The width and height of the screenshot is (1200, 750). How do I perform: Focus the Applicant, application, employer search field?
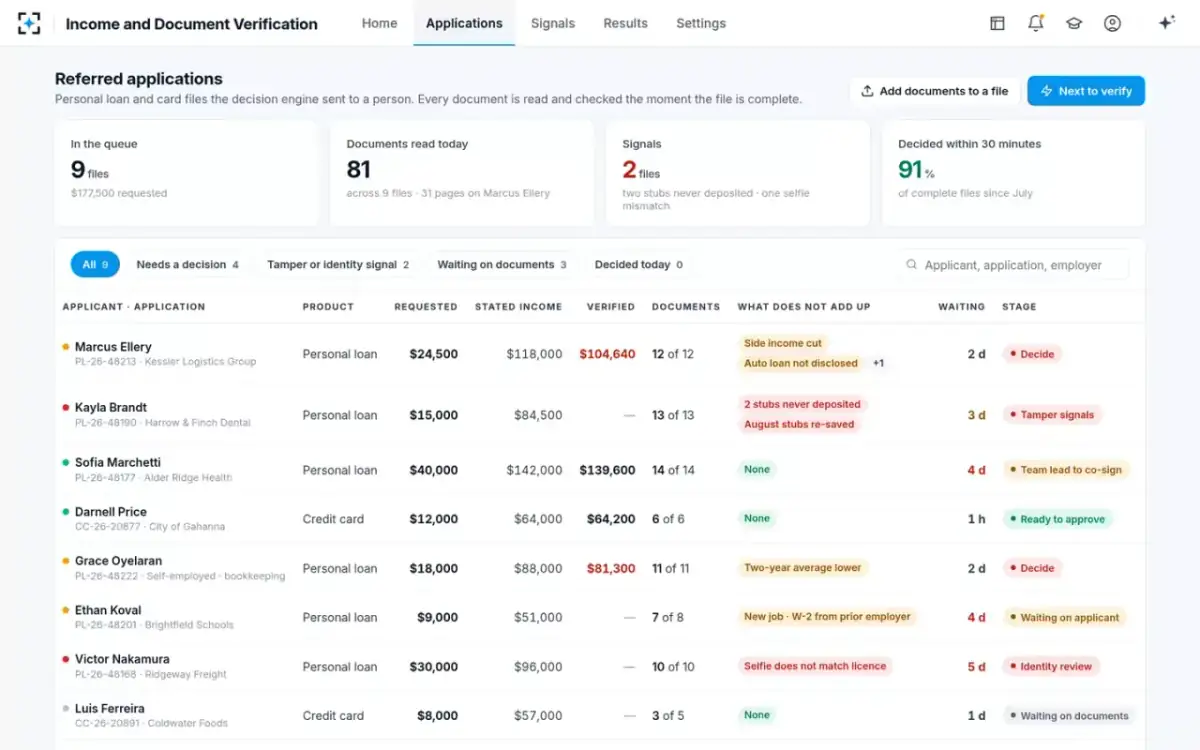coord(1014,265)
